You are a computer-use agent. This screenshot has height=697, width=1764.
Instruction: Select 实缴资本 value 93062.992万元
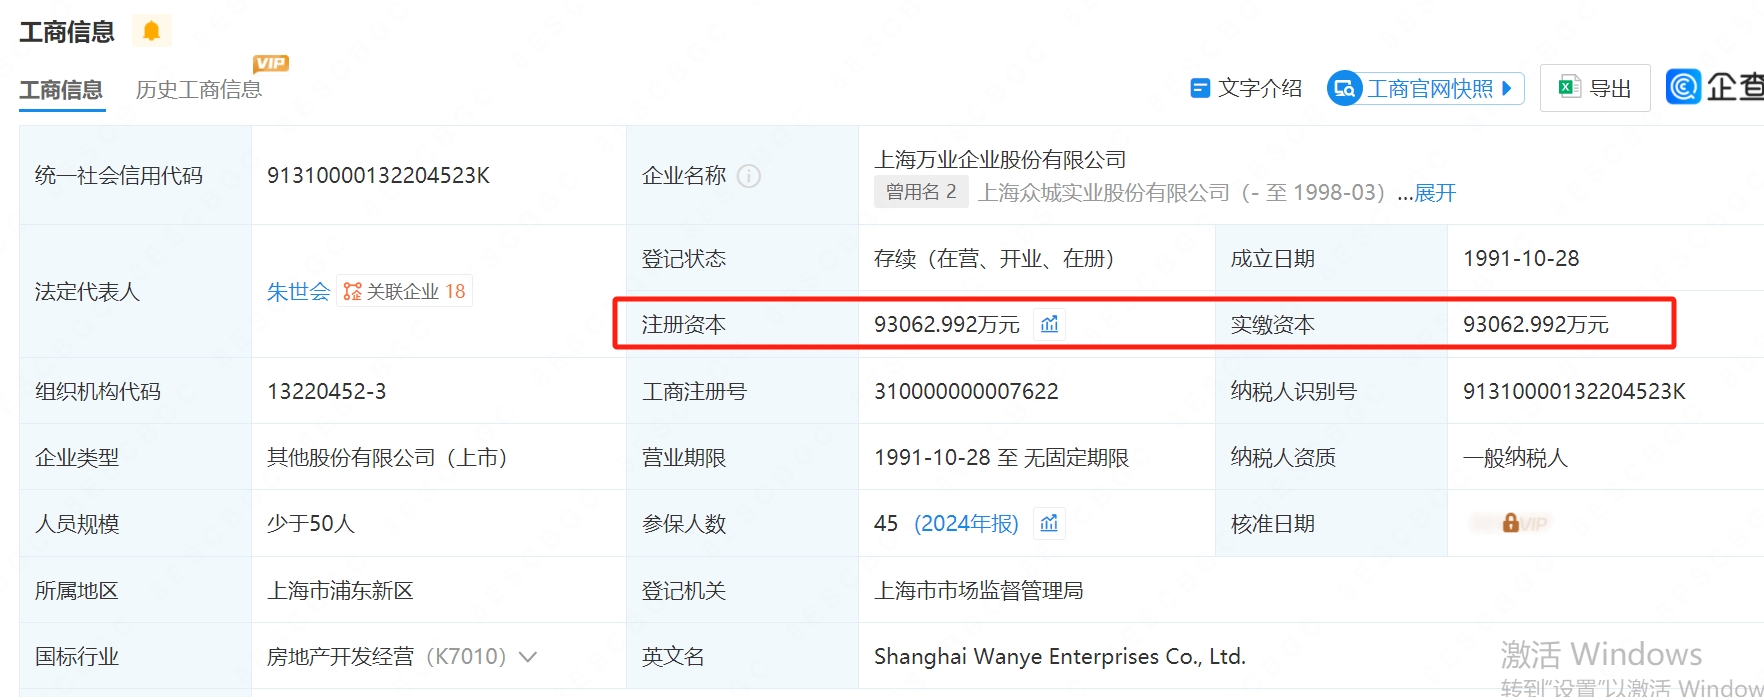point(1536,325)
